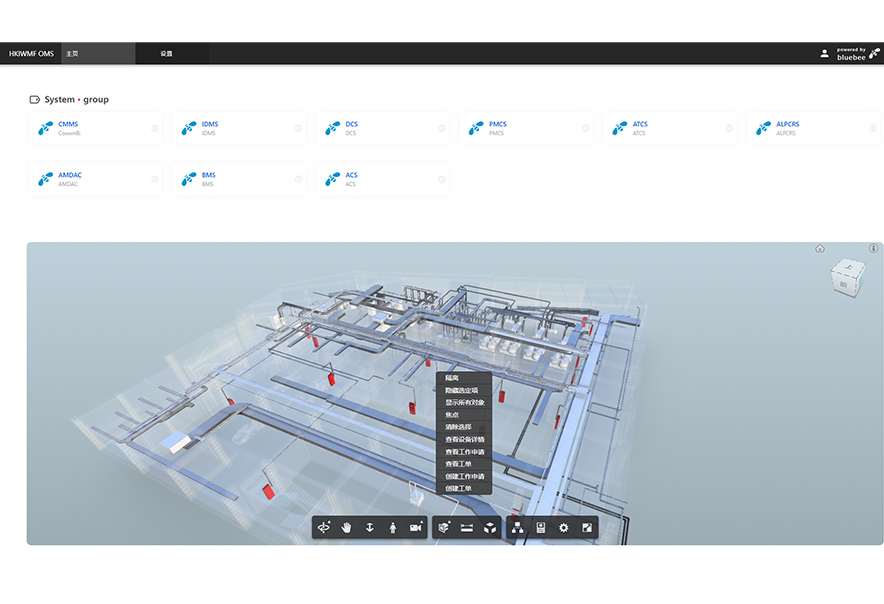Open the Section analysis tool

[x=443, y=528]
